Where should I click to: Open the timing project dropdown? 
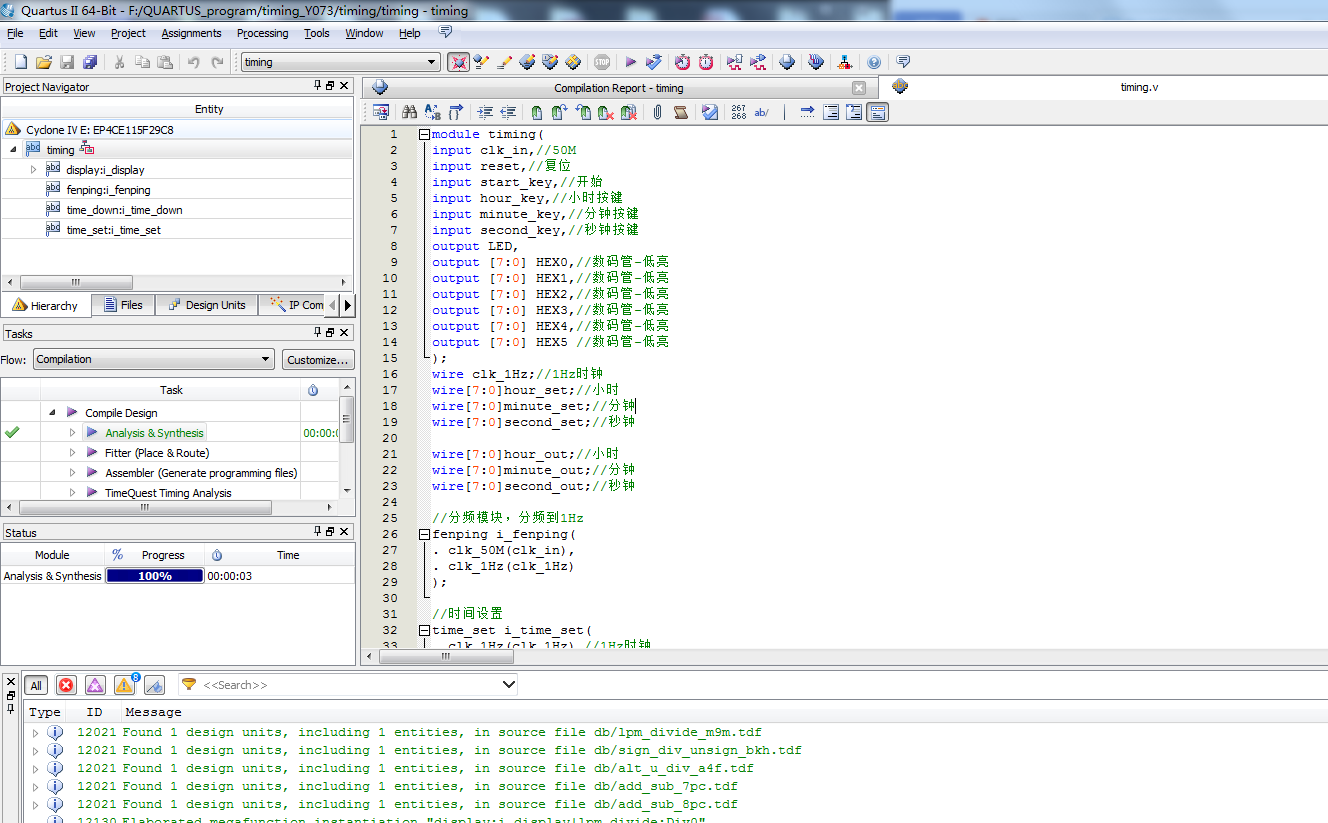point(432,62)
